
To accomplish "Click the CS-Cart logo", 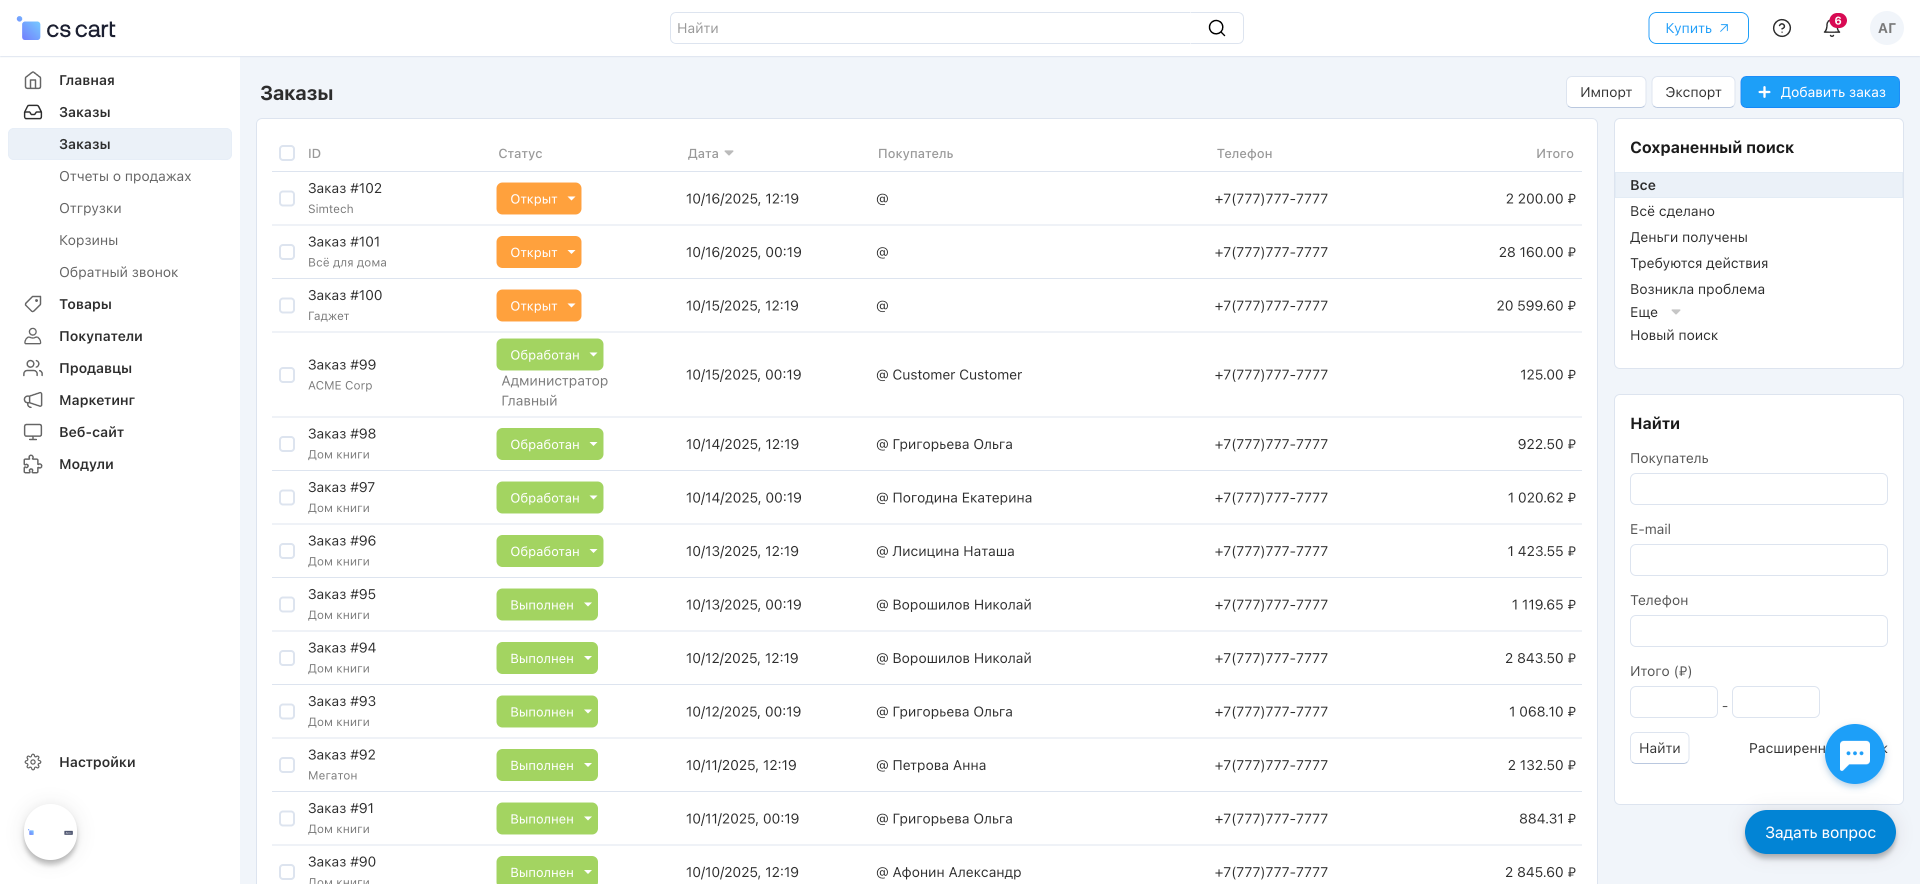I will coord(67,29).
